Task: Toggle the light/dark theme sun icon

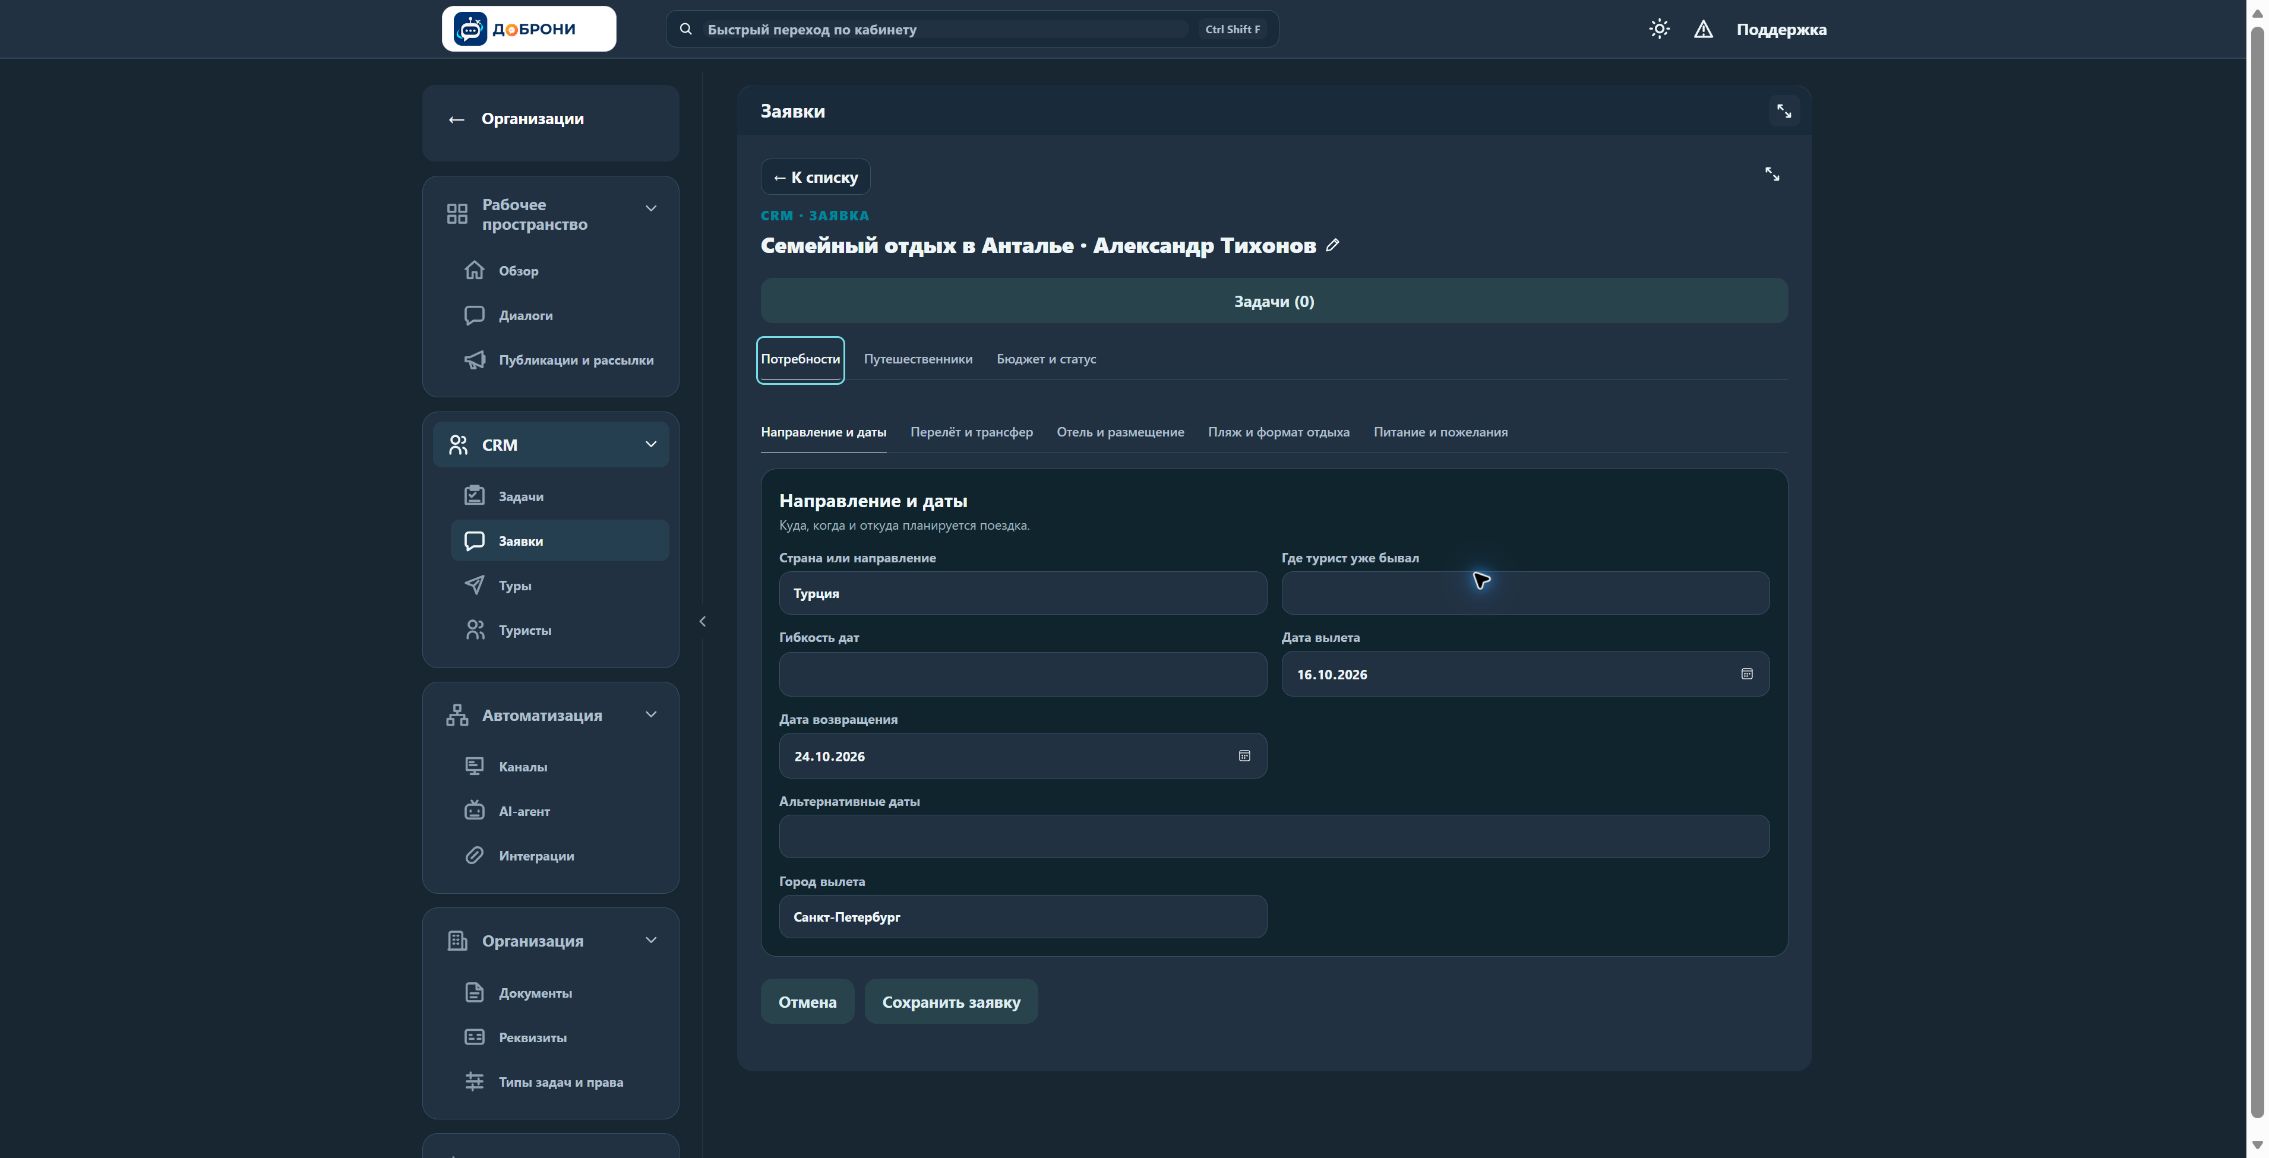Action: [1659, 29]
